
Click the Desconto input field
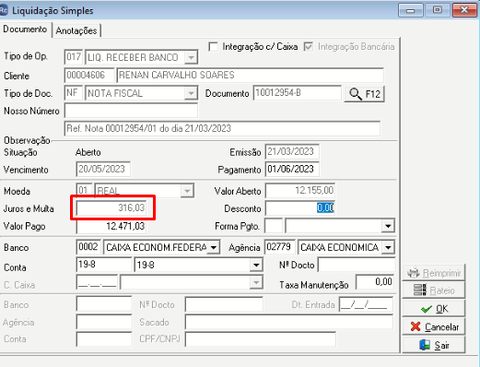point(300,209)
